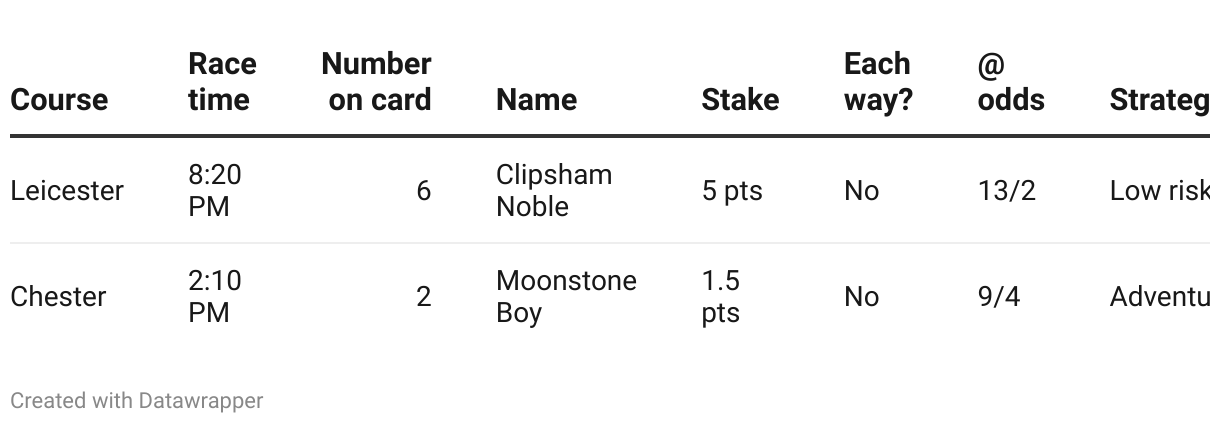
Task: Click the 1.5 pts stake cell
Action: 721,297
